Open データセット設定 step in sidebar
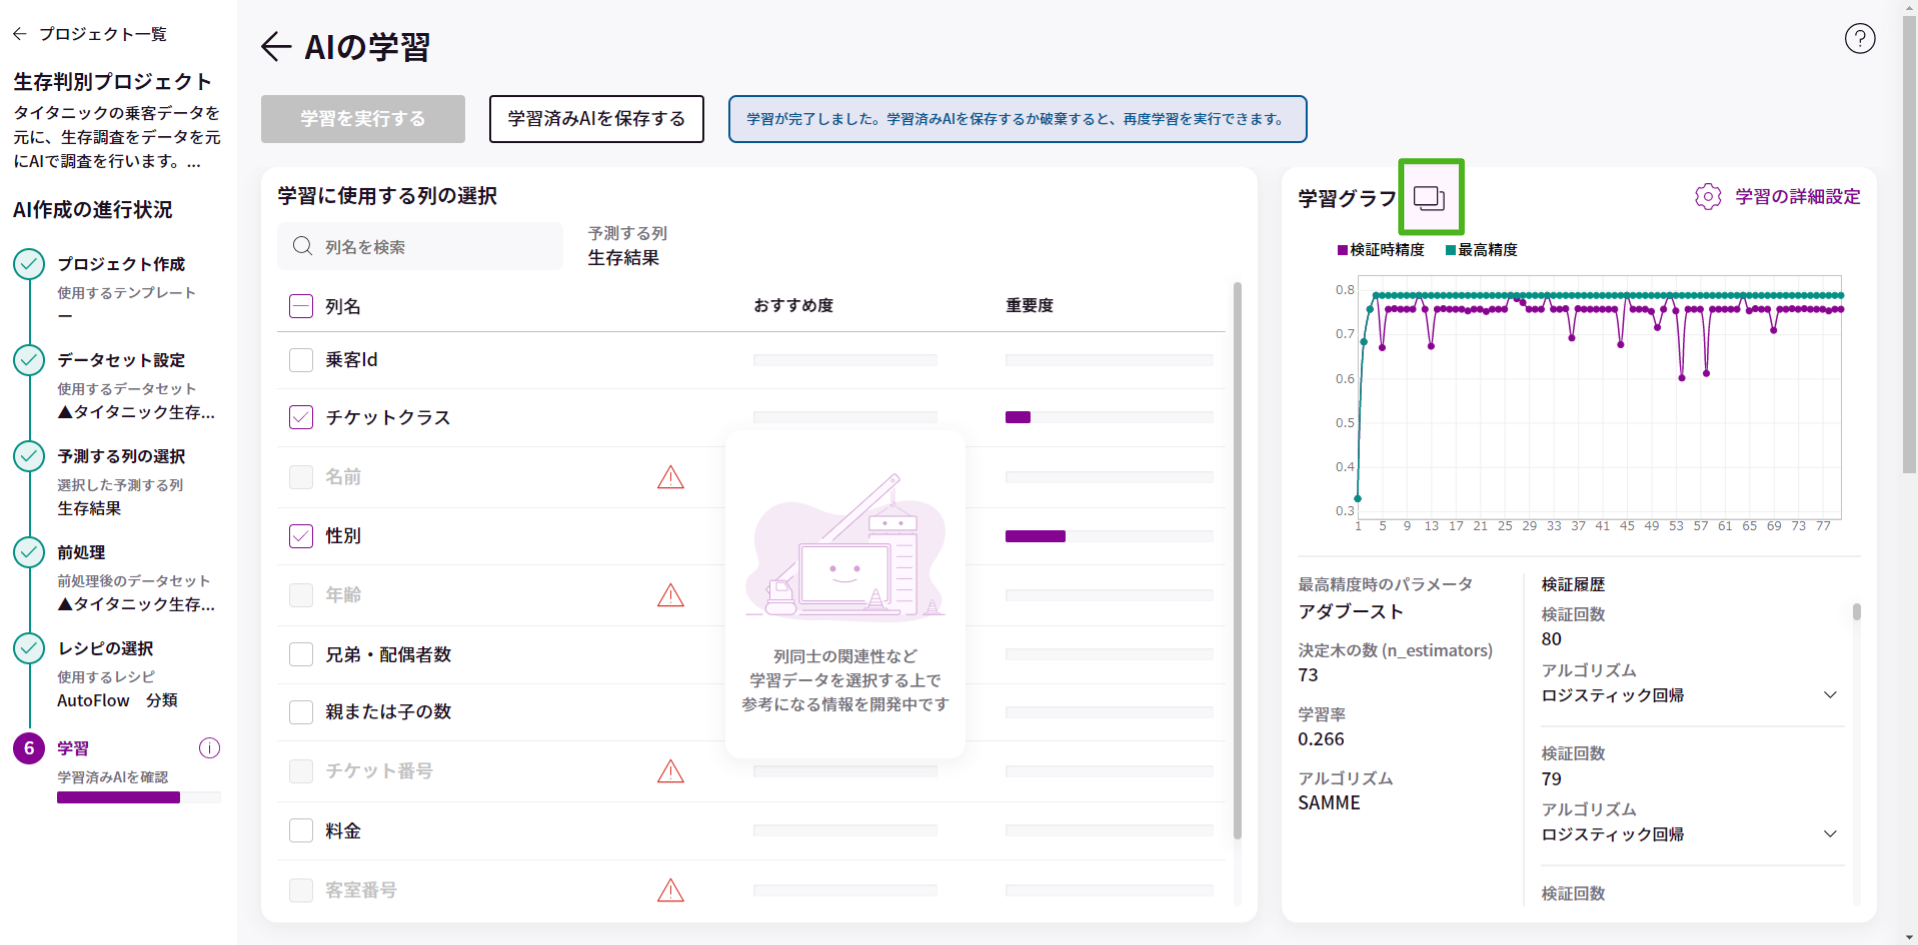The image size is (1918, 945). pyautogui.click(x=121, y=360)
